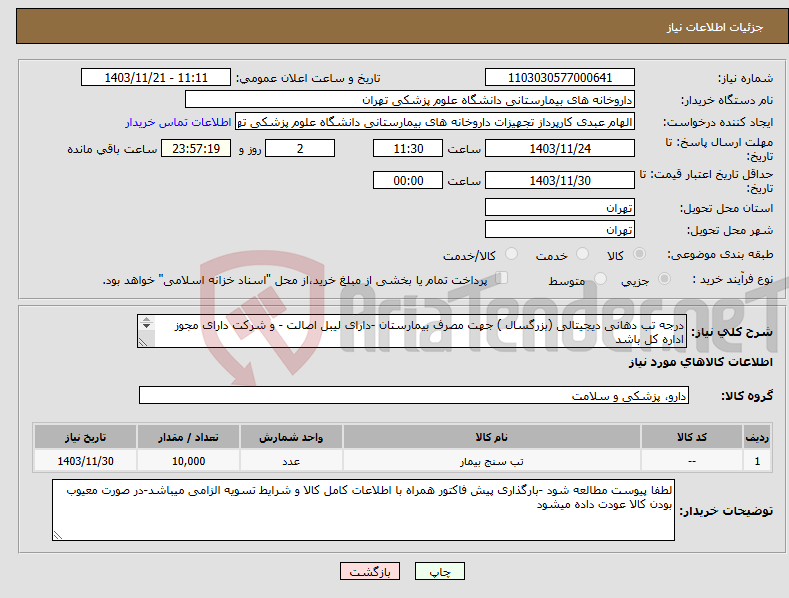The height and width of the screenshot is (598, 789).
Task: Click the تعداد / مقدار column header
Action: (188, 437)
